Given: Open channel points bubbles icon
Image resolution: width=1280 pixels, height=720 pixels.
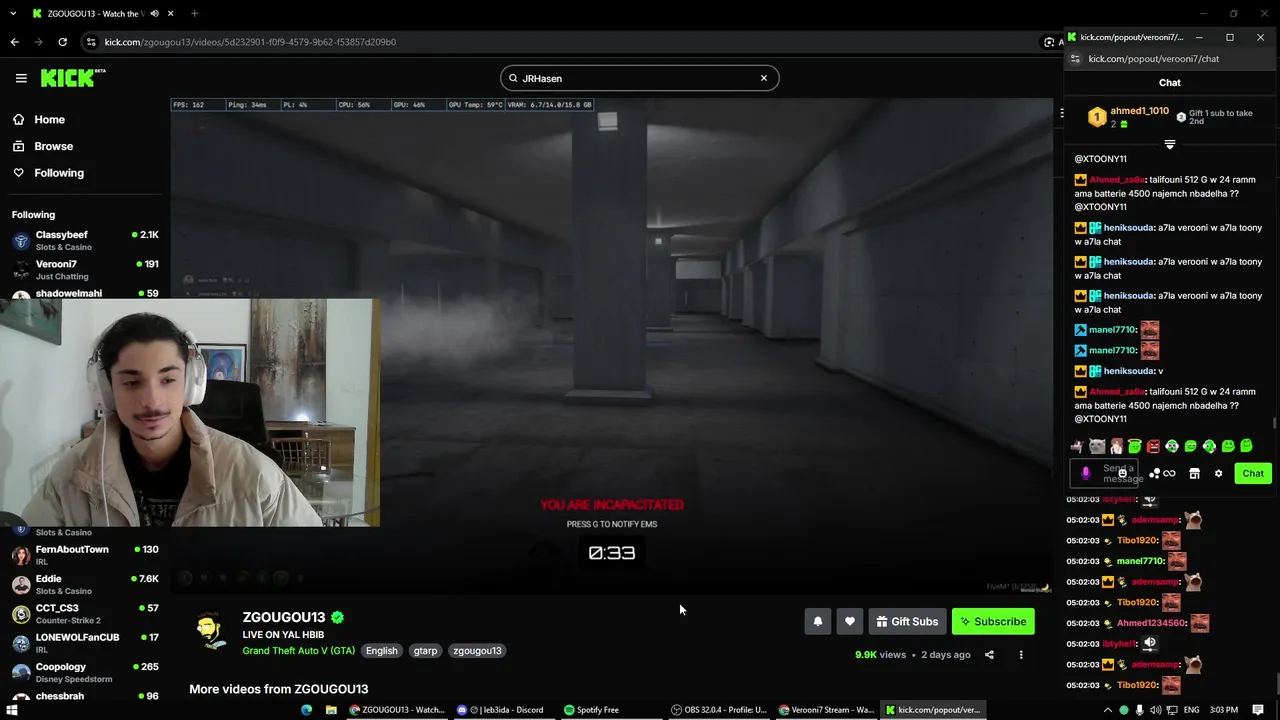Looking at the screenshot, I should coord(1154,473).
